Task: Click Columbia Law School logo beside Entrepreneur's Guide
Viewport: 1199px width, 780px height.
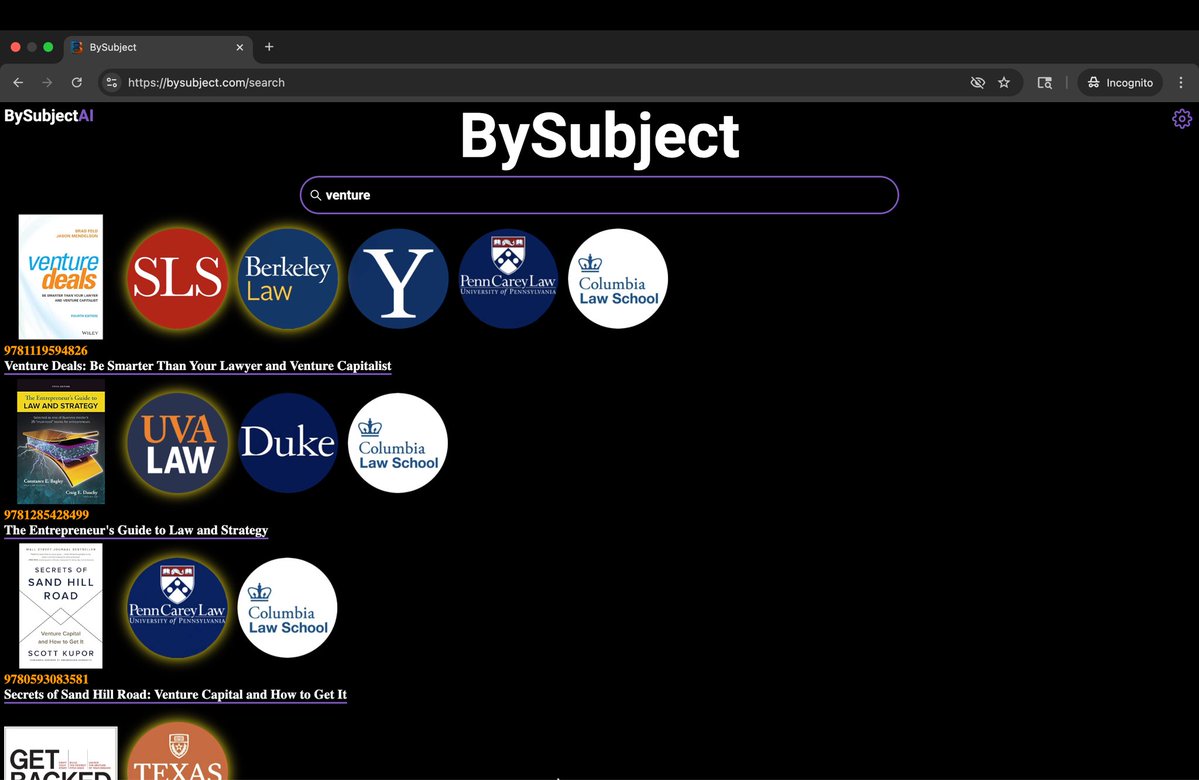Action: [398, 443]
